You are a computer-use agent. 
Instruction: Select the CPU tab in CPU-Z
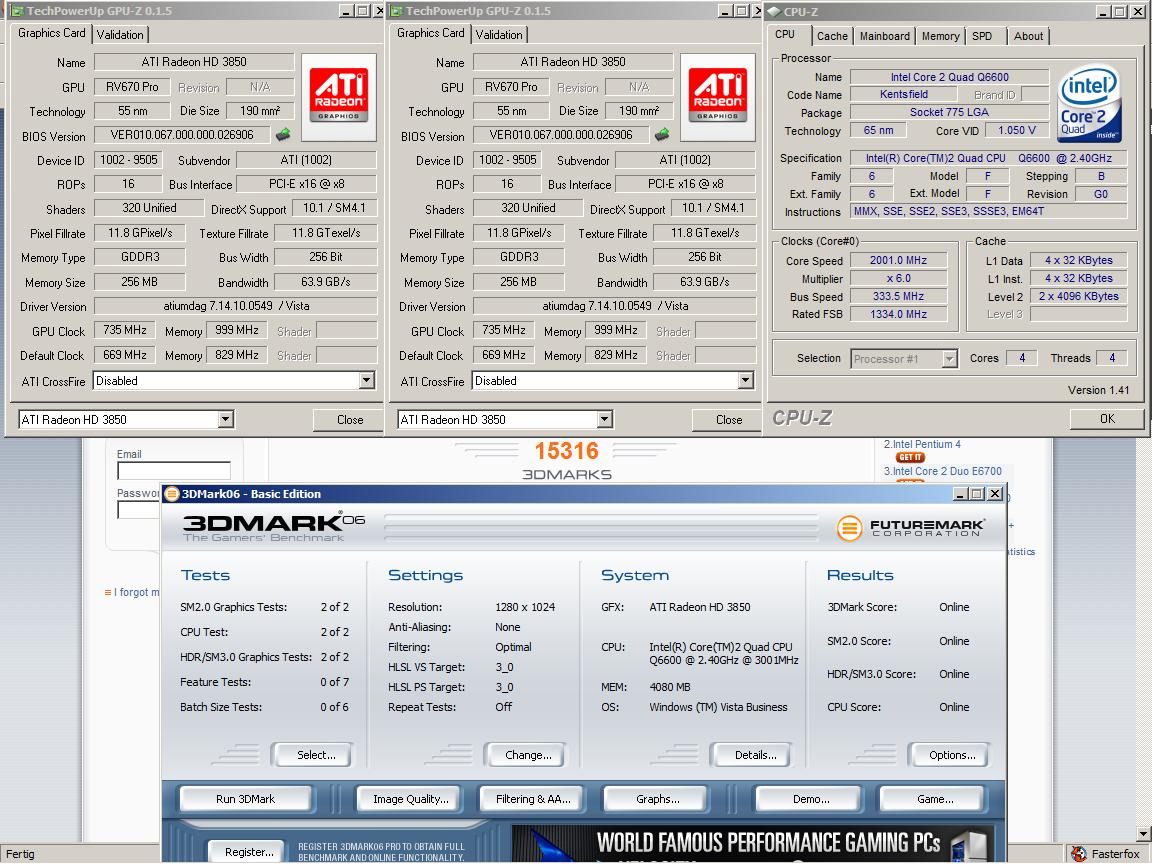(x=785, y=35)
